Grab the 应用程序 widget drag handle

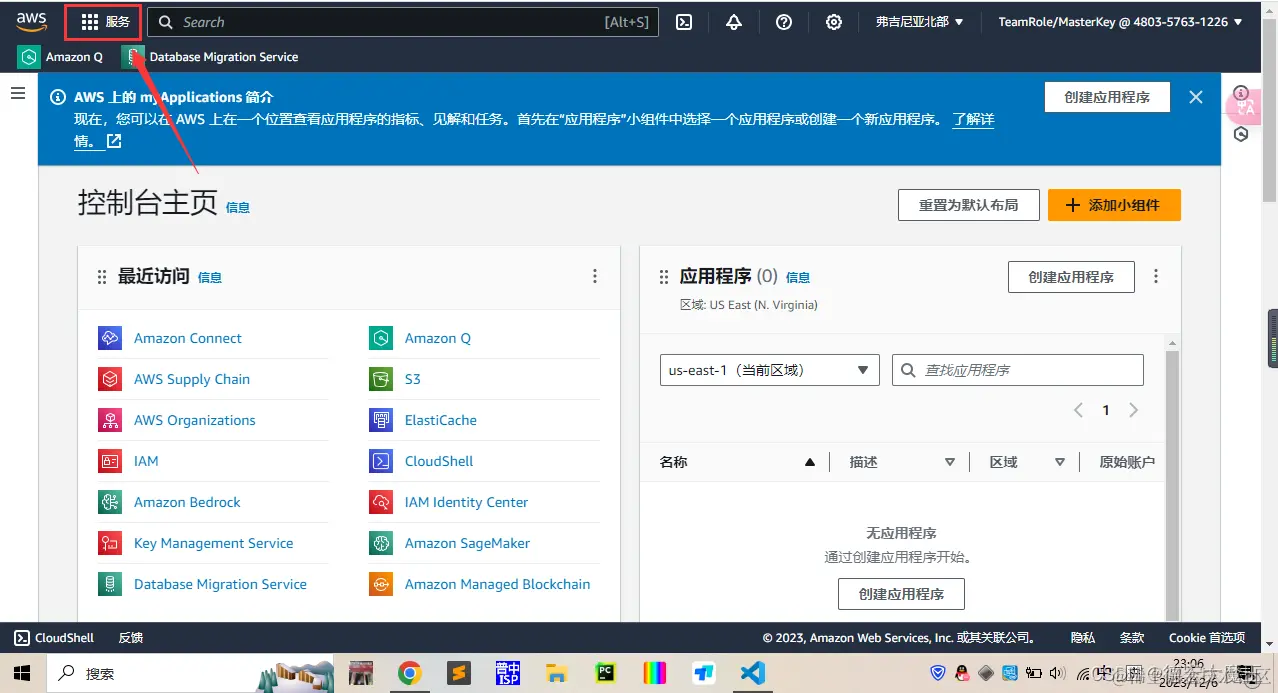[x=664, y=277]
